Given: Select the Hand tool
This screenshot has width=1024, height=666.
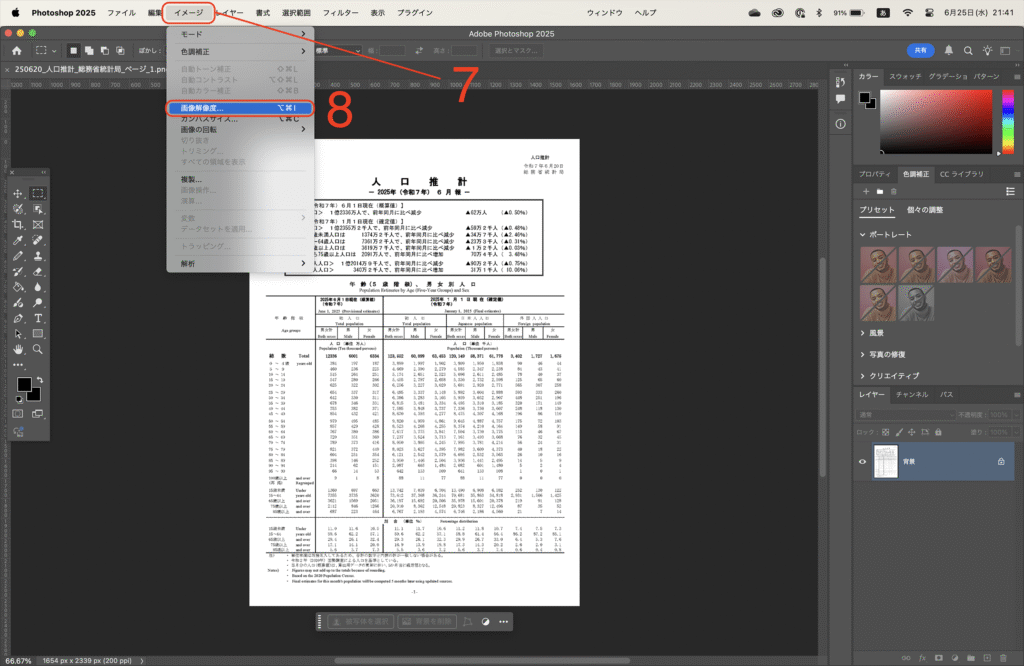Looking at the screenshot, I should 18,350.
